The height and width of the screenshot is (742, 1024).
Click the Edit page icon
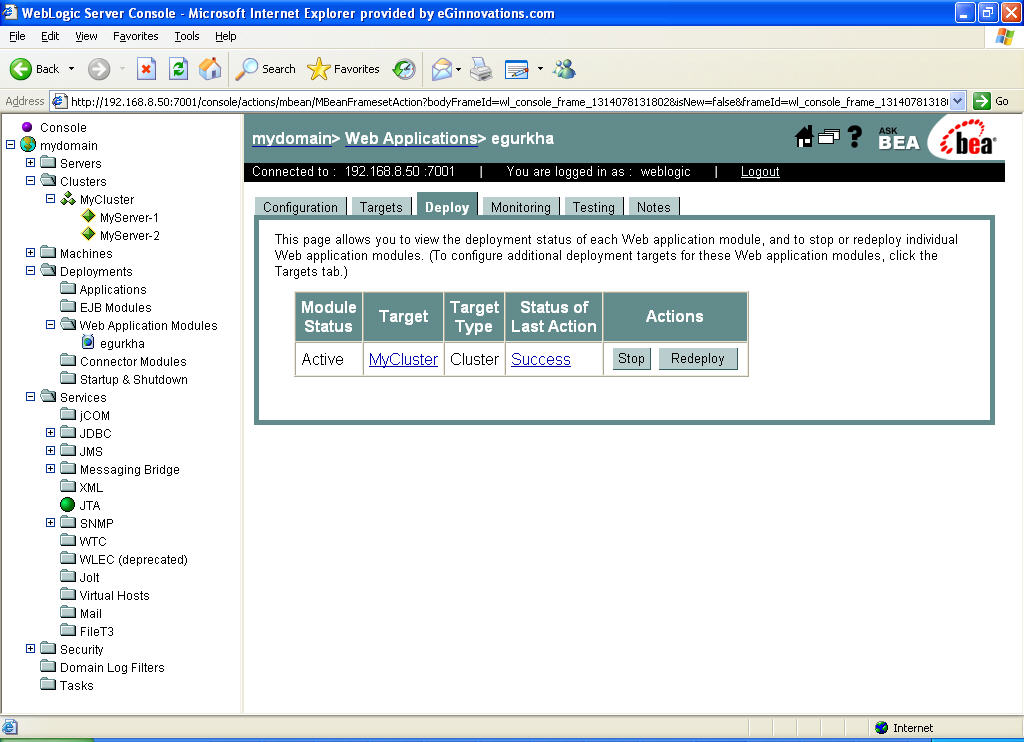(517, 69)
